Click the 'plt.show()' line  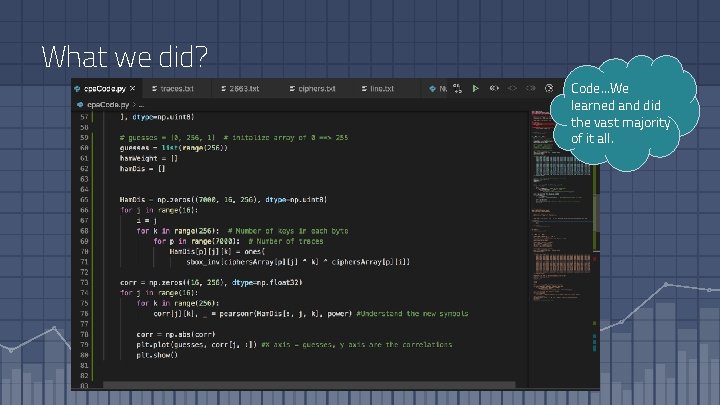tap(157, 355)
